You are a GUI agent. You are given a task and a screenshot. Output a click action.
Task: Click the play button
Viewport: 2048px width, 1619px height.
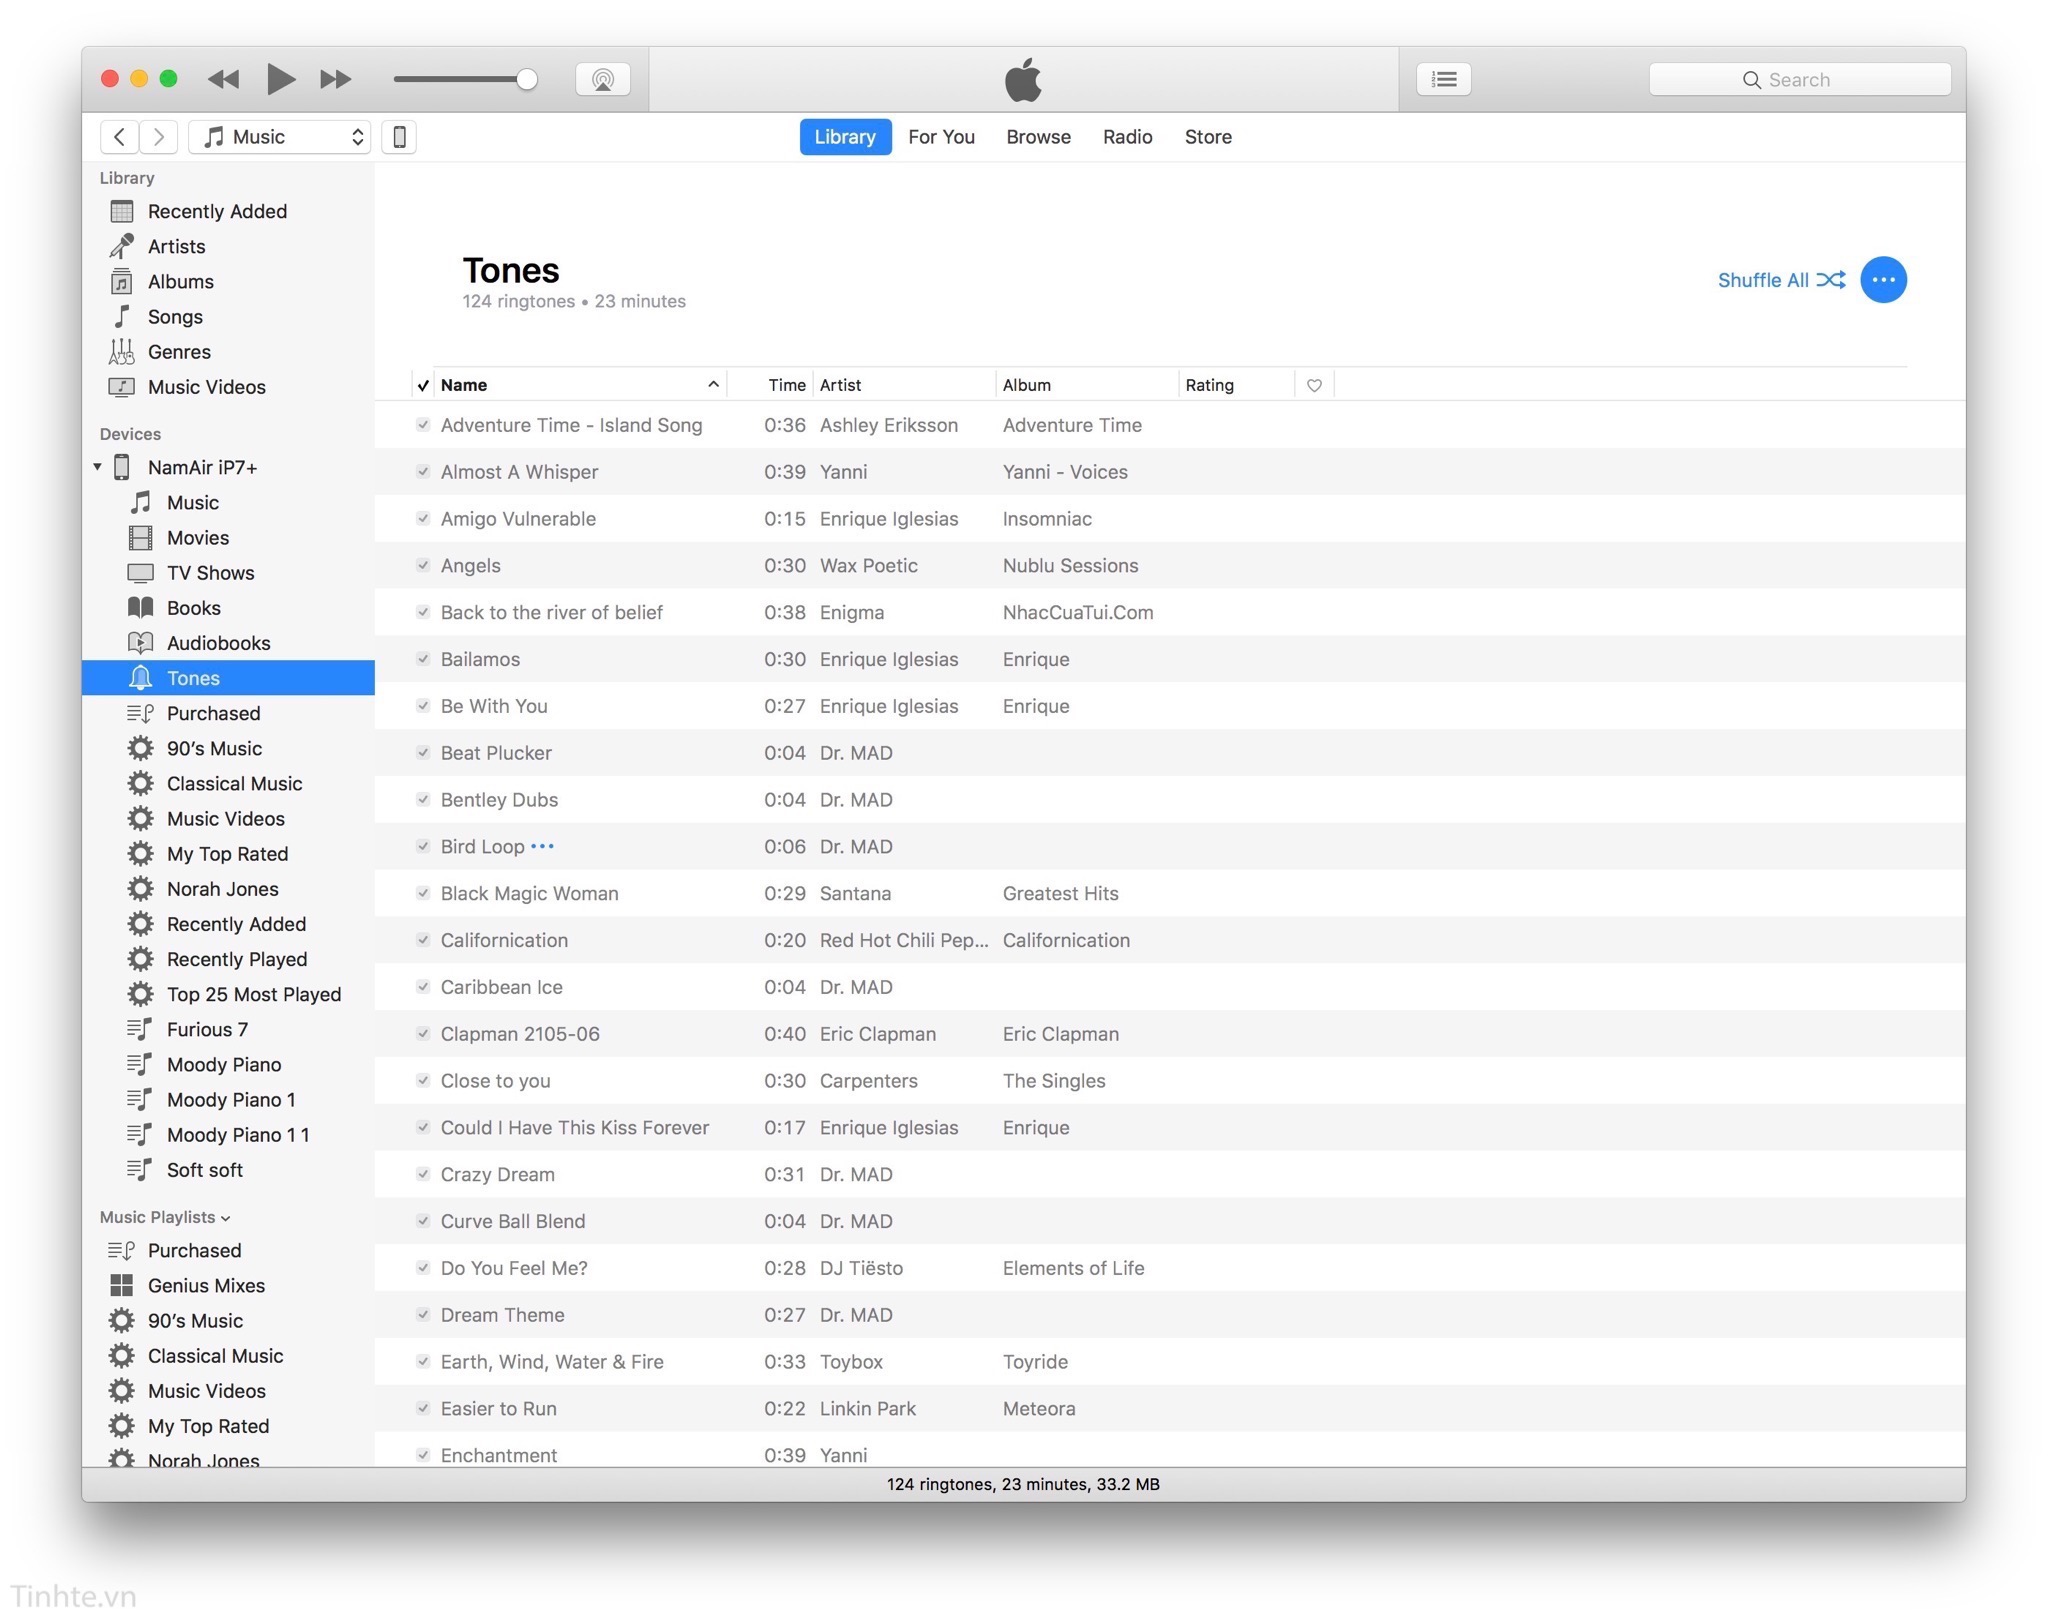click(x=281, y=79)
